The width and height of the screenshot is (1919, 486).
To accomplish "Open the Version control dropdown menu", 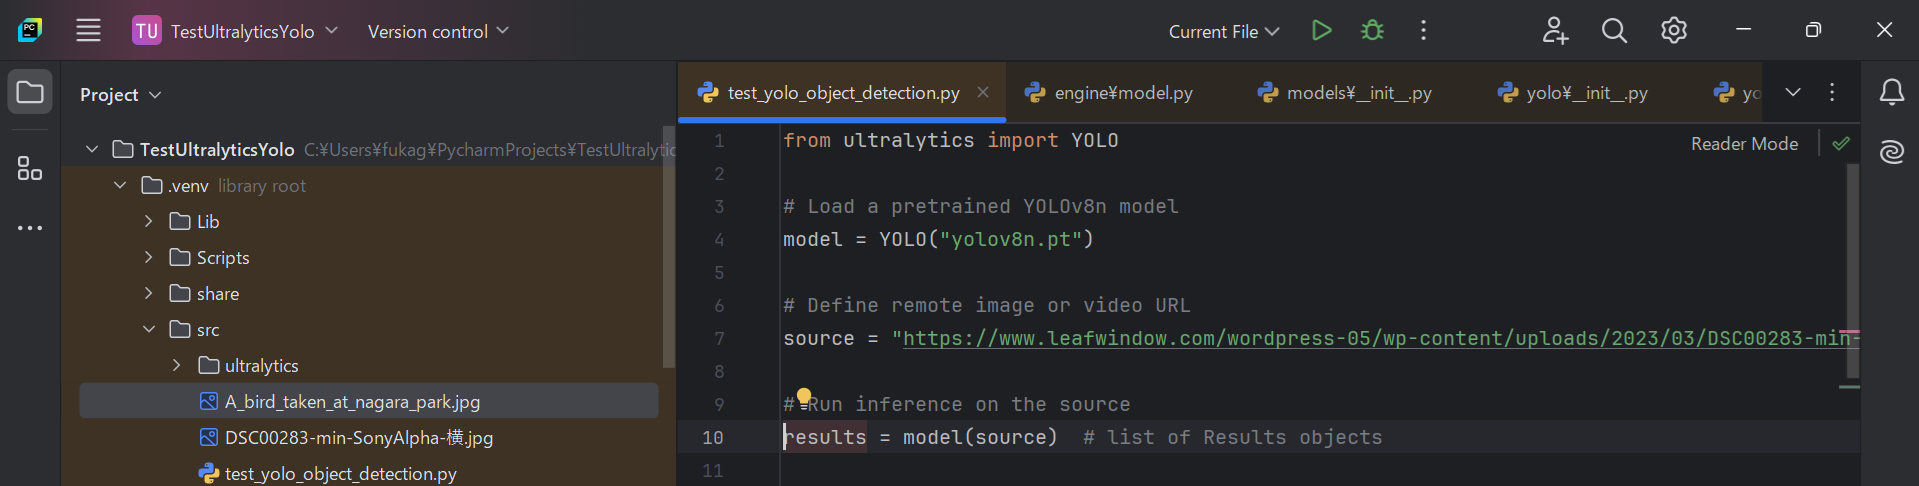I will point(438,32).
